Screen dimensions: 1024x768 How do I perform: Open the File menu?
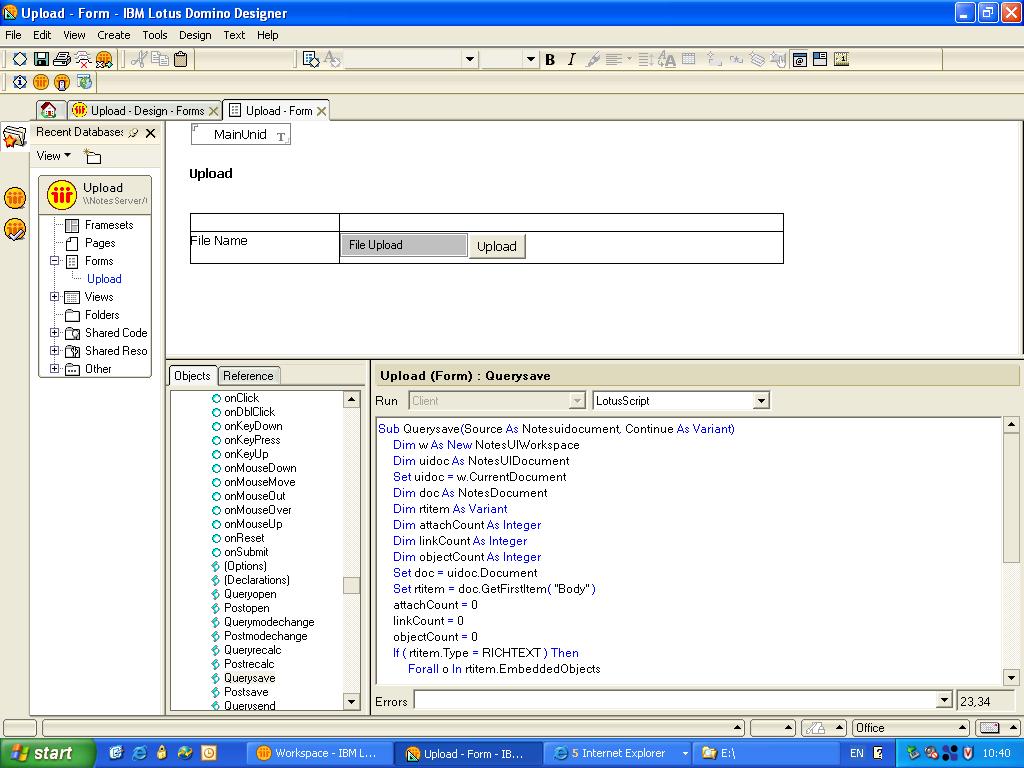[13, 35]
